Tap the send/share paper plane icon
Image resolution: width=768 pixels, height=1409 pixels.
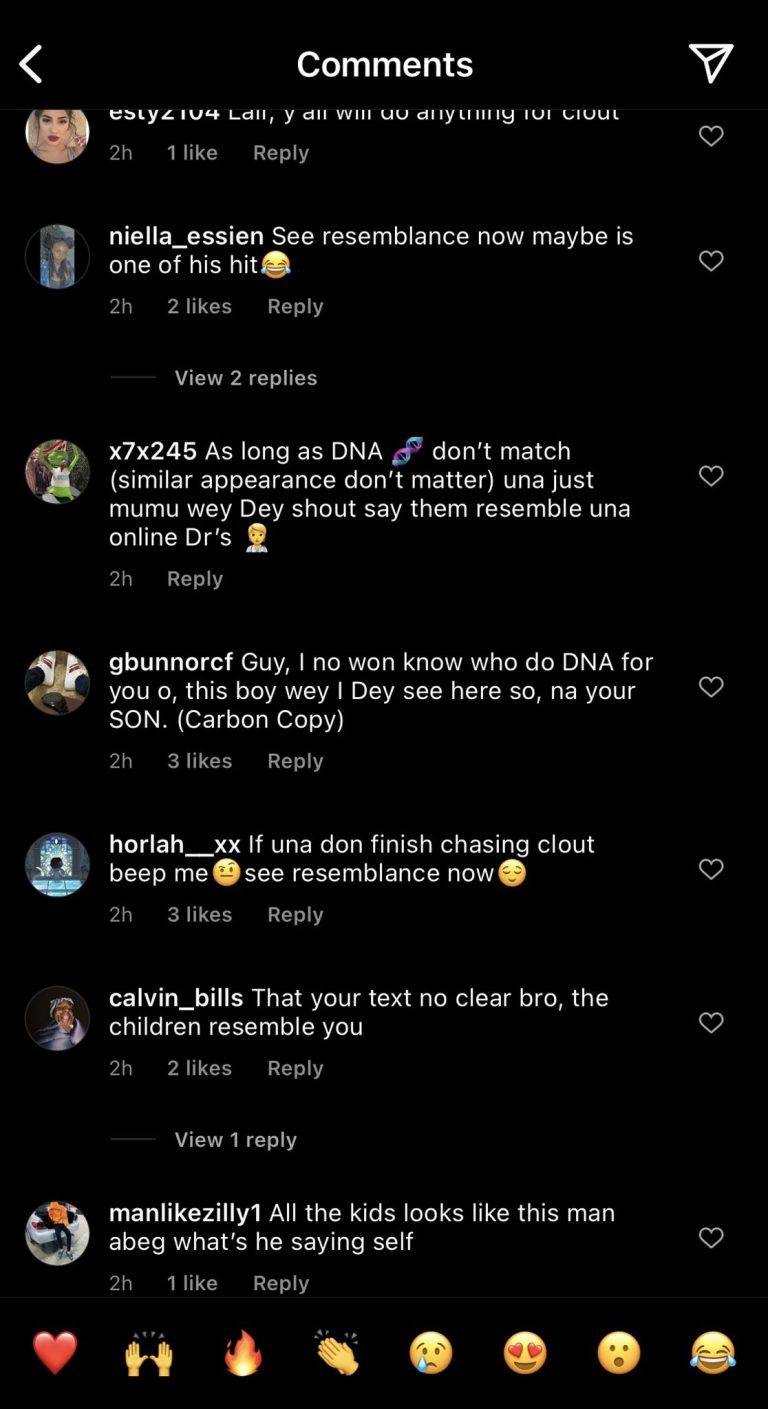[711, 64]
